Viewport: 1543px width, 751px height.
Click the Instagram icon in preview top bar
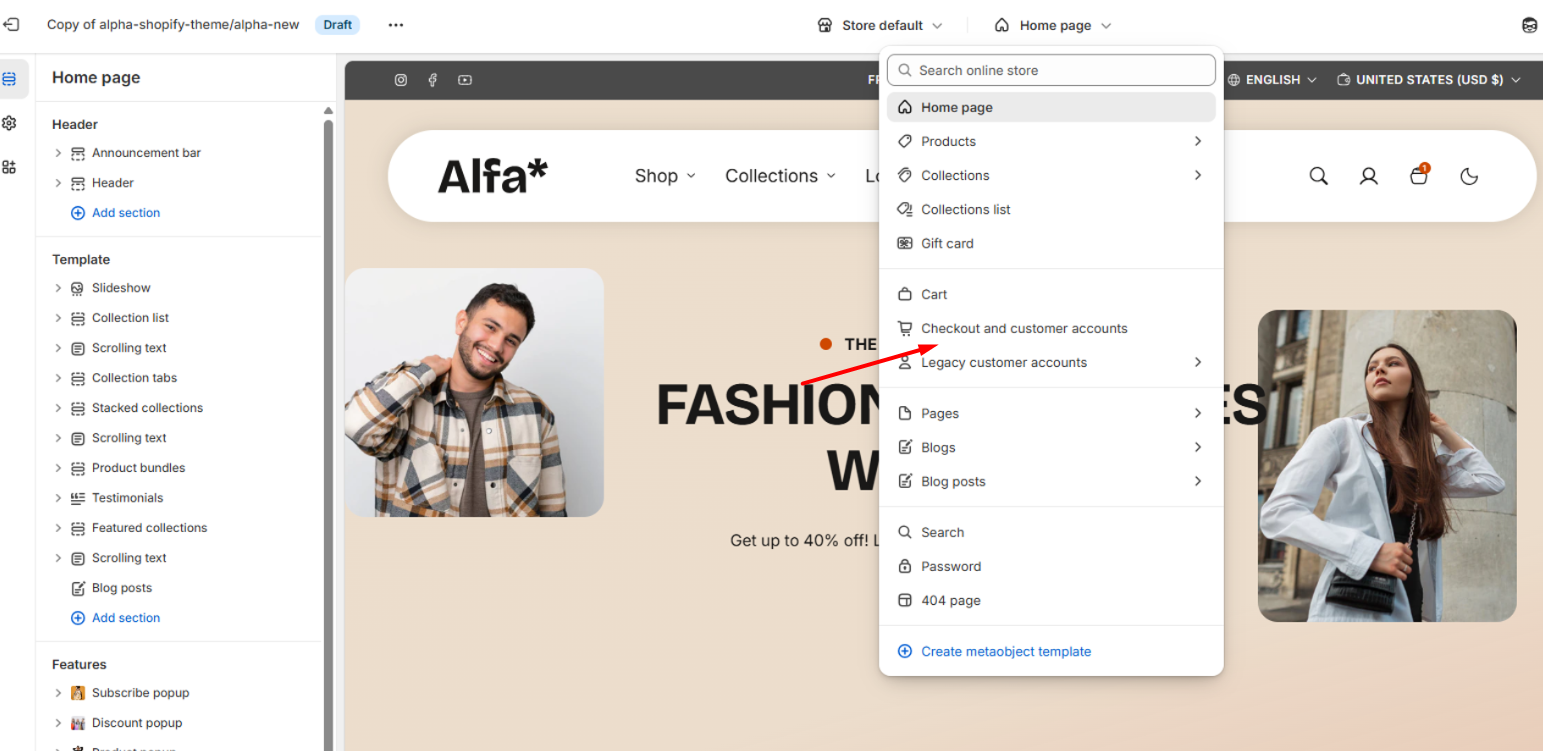coord(401,80)
